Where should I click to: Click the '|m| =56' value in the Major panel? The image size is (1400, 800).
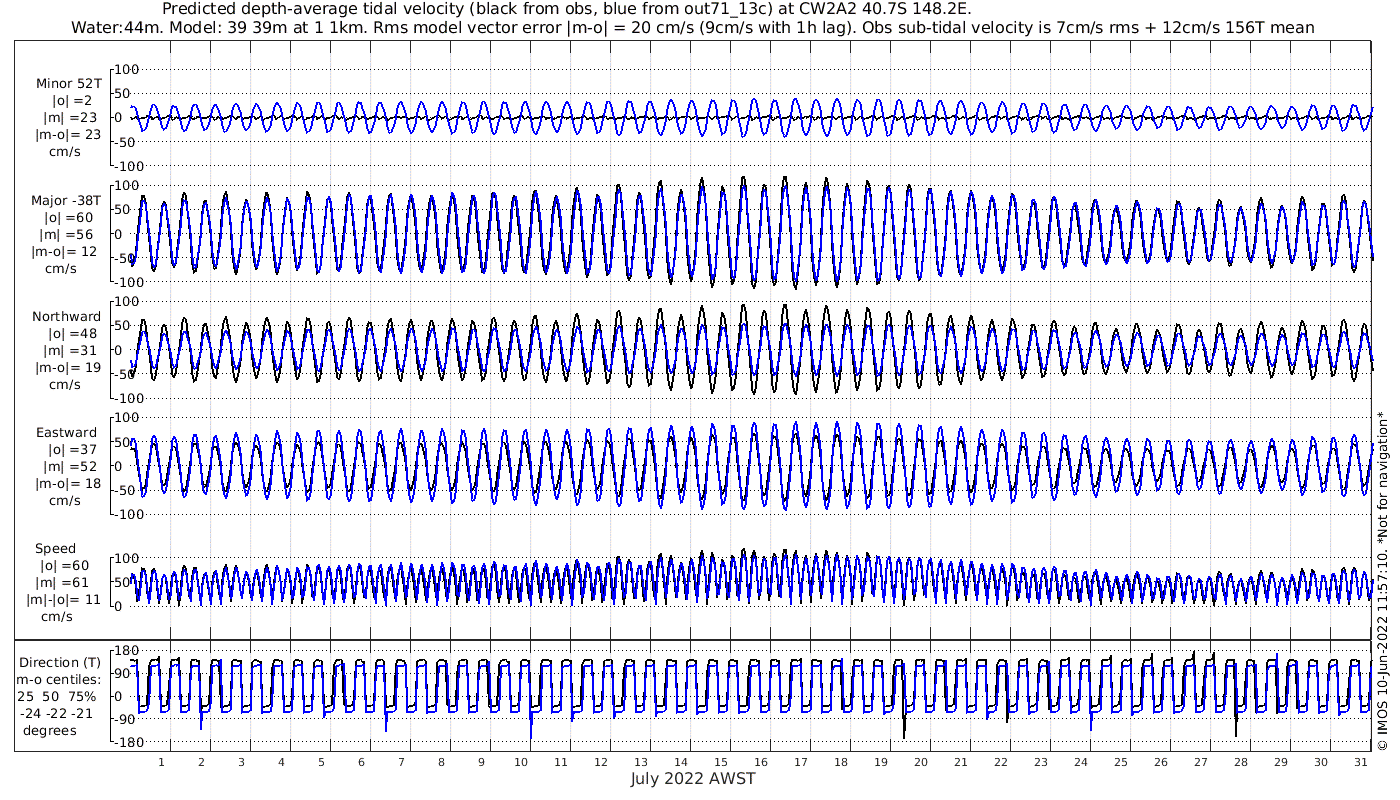click(70, 235)
